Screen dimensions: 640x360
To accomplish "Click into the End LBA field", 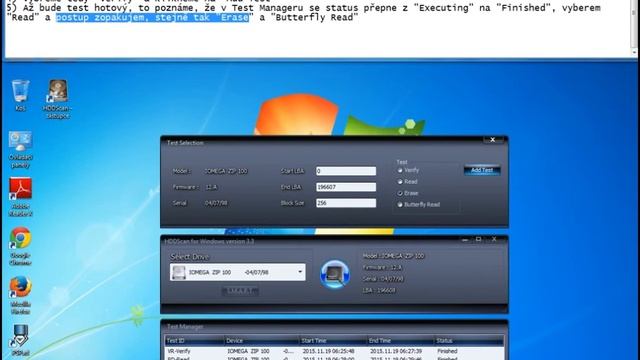I will pos(346,187).
